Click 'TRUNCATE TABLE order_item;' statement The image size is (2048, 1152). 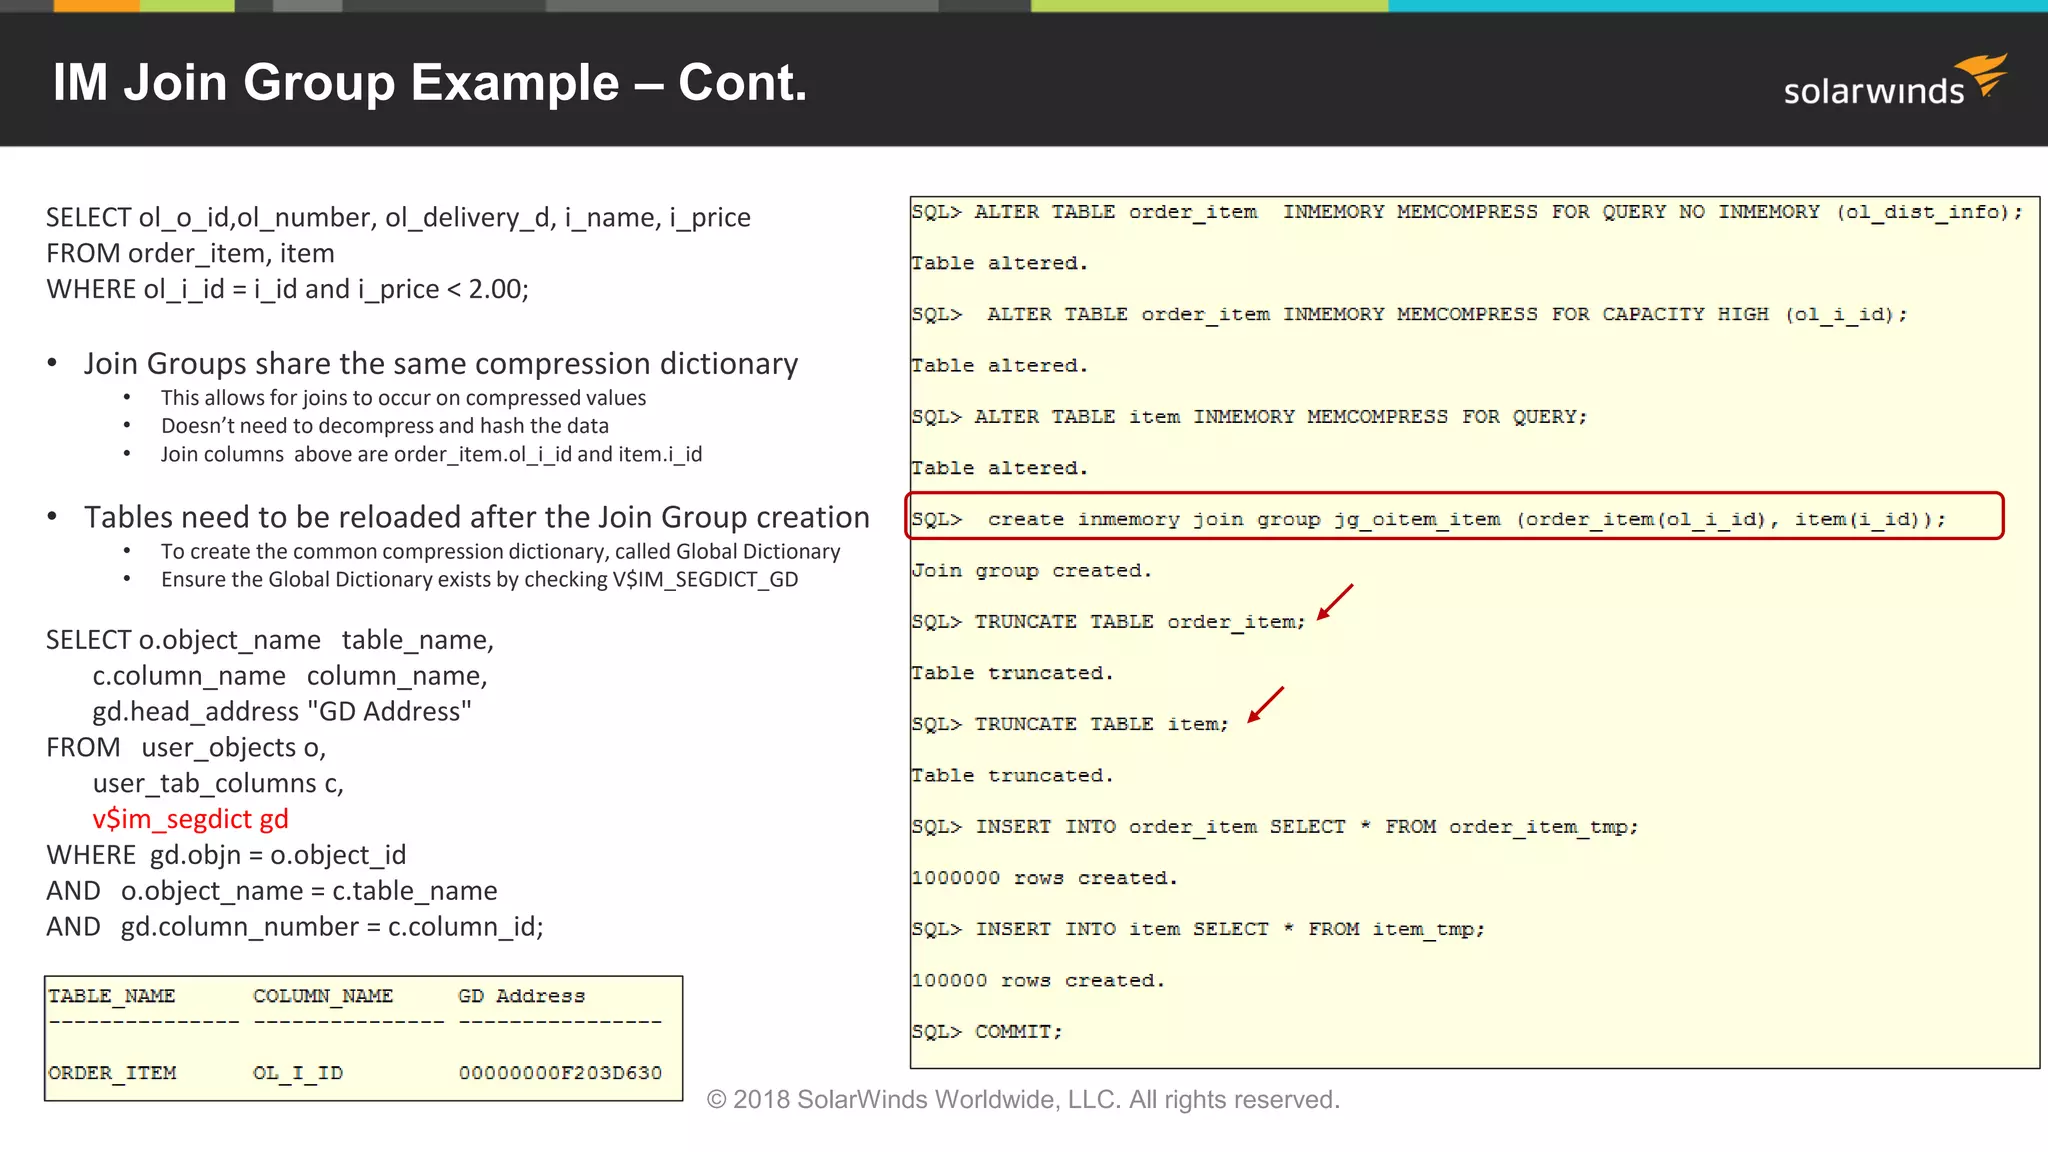[x=1109, y=622]
